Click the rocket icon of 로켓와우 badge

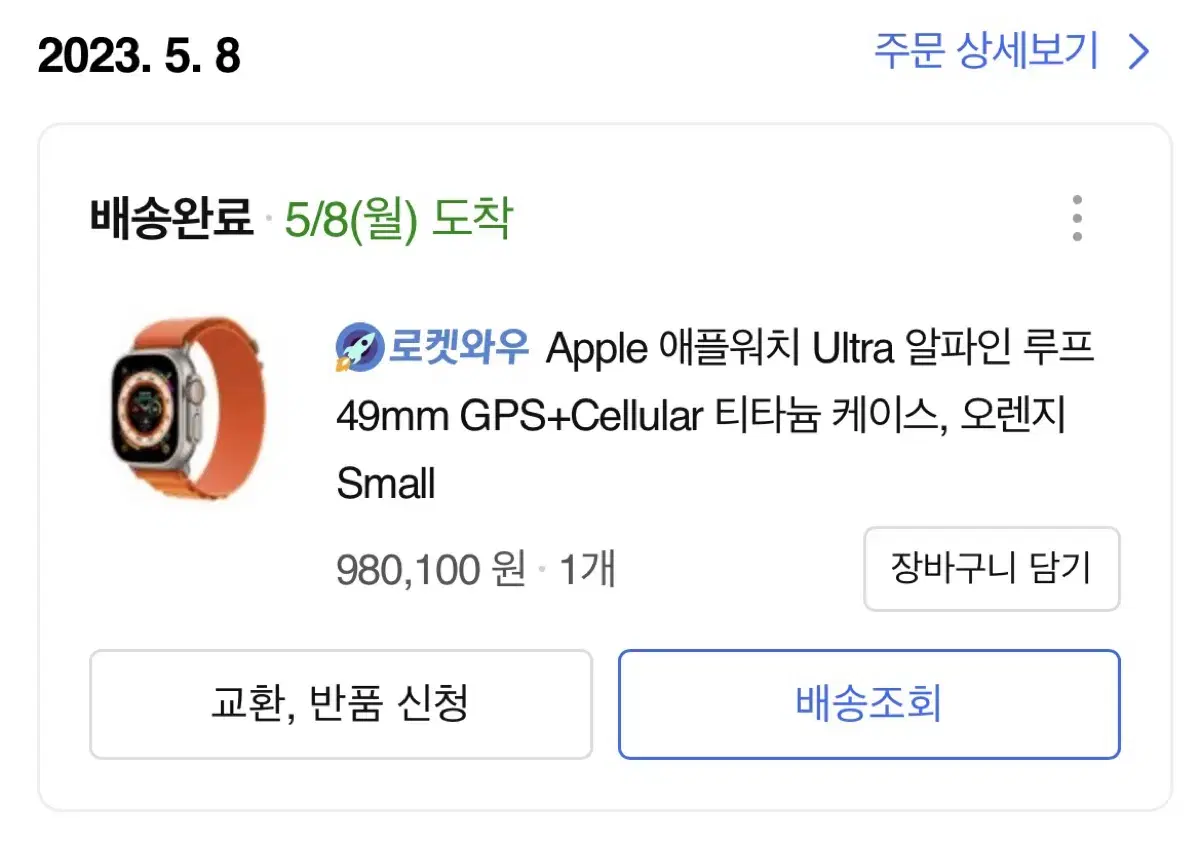tap(359, 348)
